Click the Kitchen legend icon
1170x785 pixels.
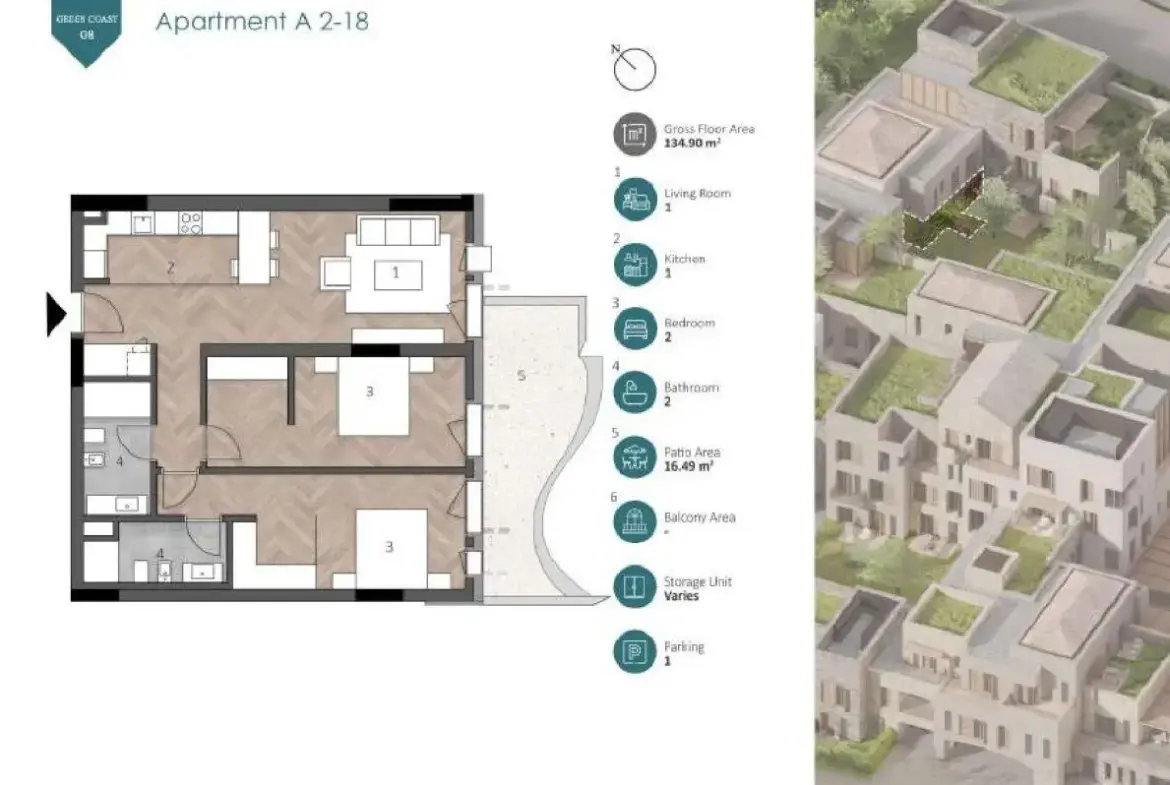coord(635,264)
